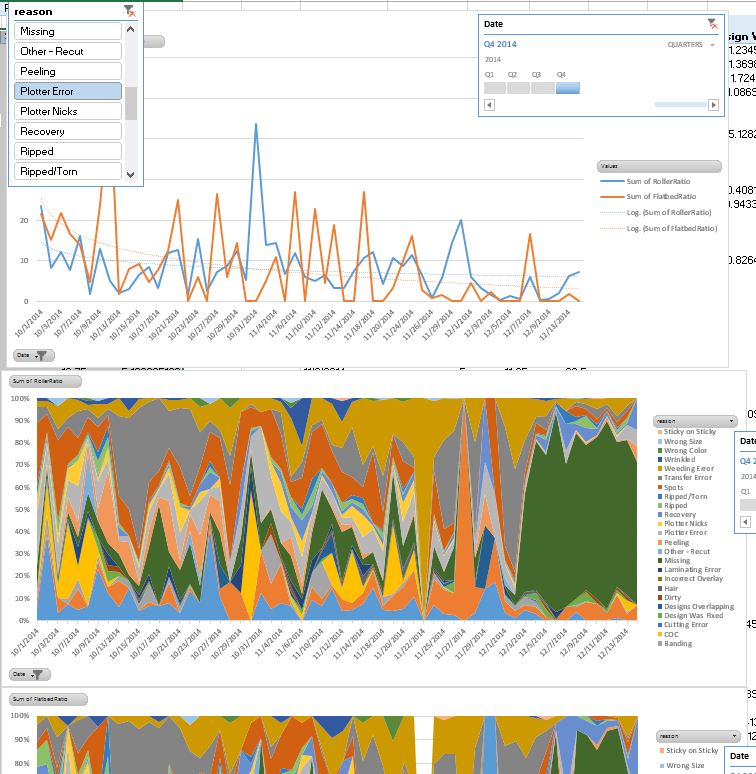The height and width of the screenshot is (774, 756).
Task: Expand the reason legend field button dropdown
Action: coord(694,421)
